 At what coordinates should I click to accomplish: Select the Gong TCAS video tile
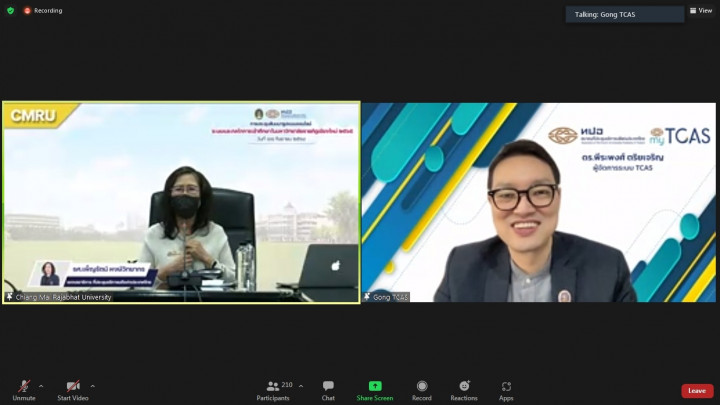pos(539,202)
